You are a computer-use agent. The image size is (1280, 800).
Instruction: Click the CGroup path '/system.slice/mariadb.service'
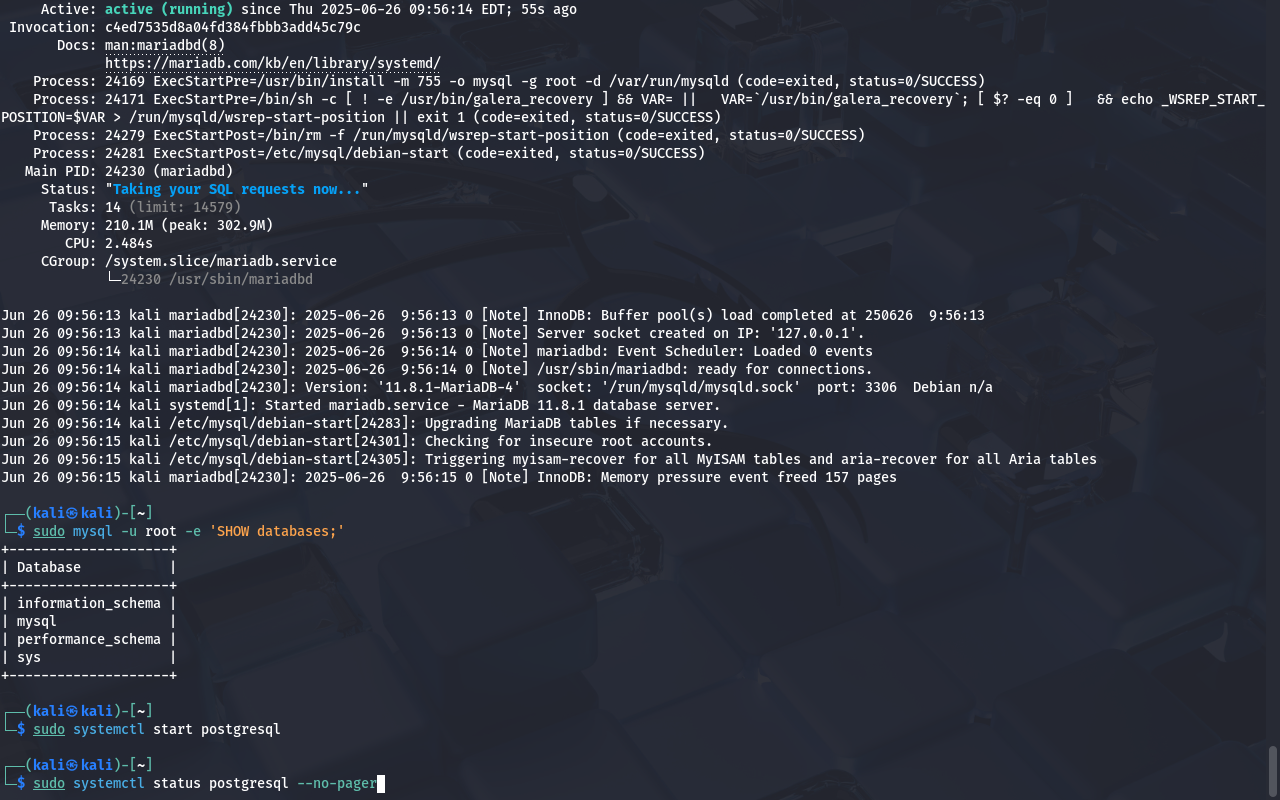tap(221, 261)
